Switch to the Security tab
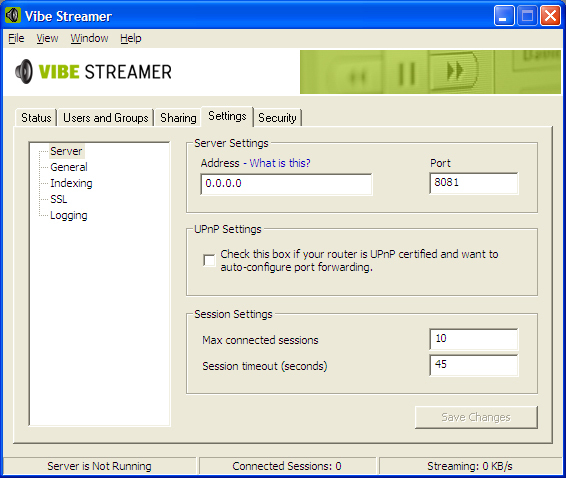 277,118
